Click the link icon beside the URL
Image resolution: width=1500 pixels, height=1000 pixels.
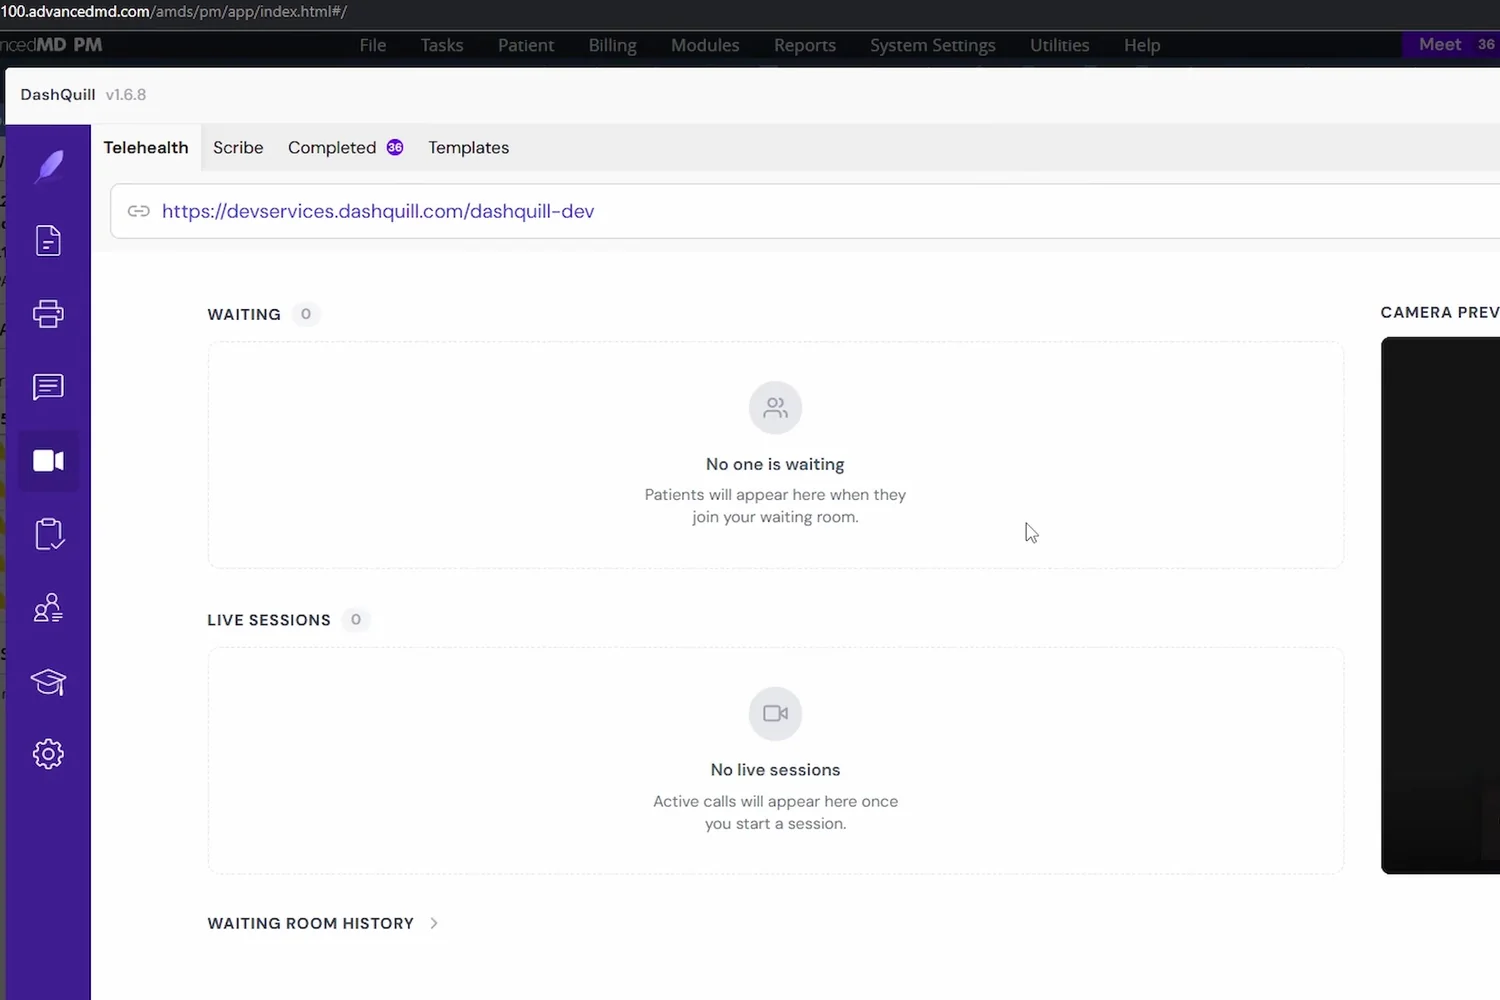139,211
